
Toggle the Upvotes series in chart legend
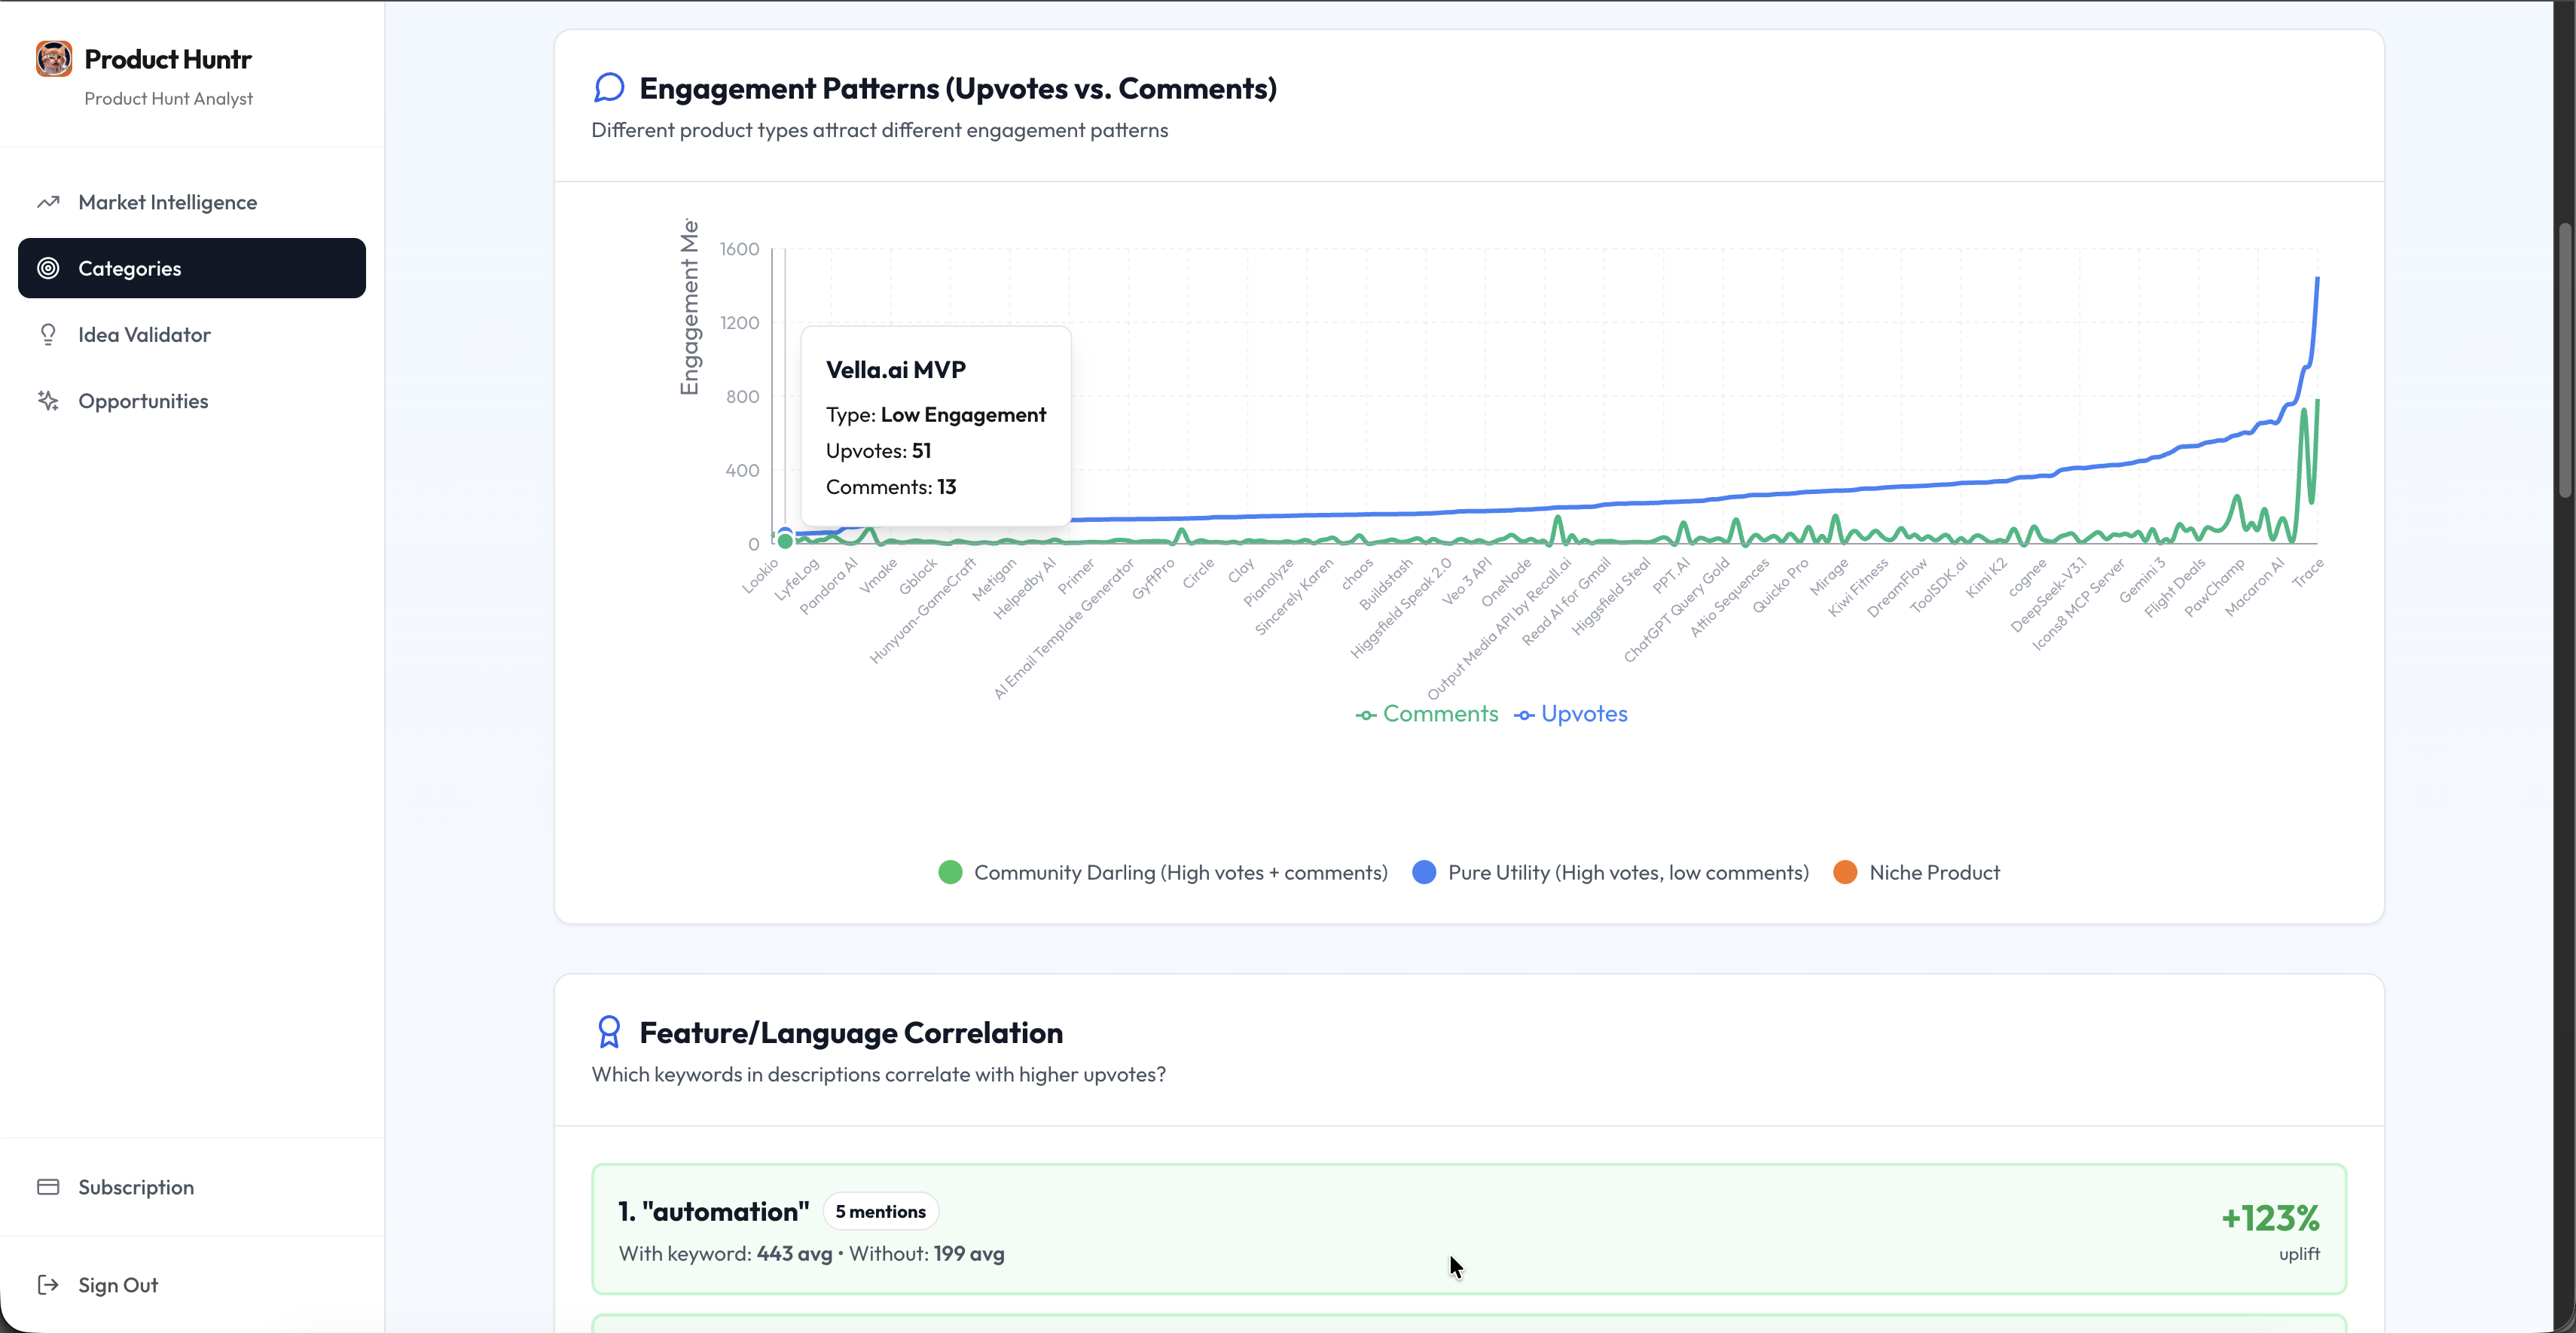point(1571,714)
